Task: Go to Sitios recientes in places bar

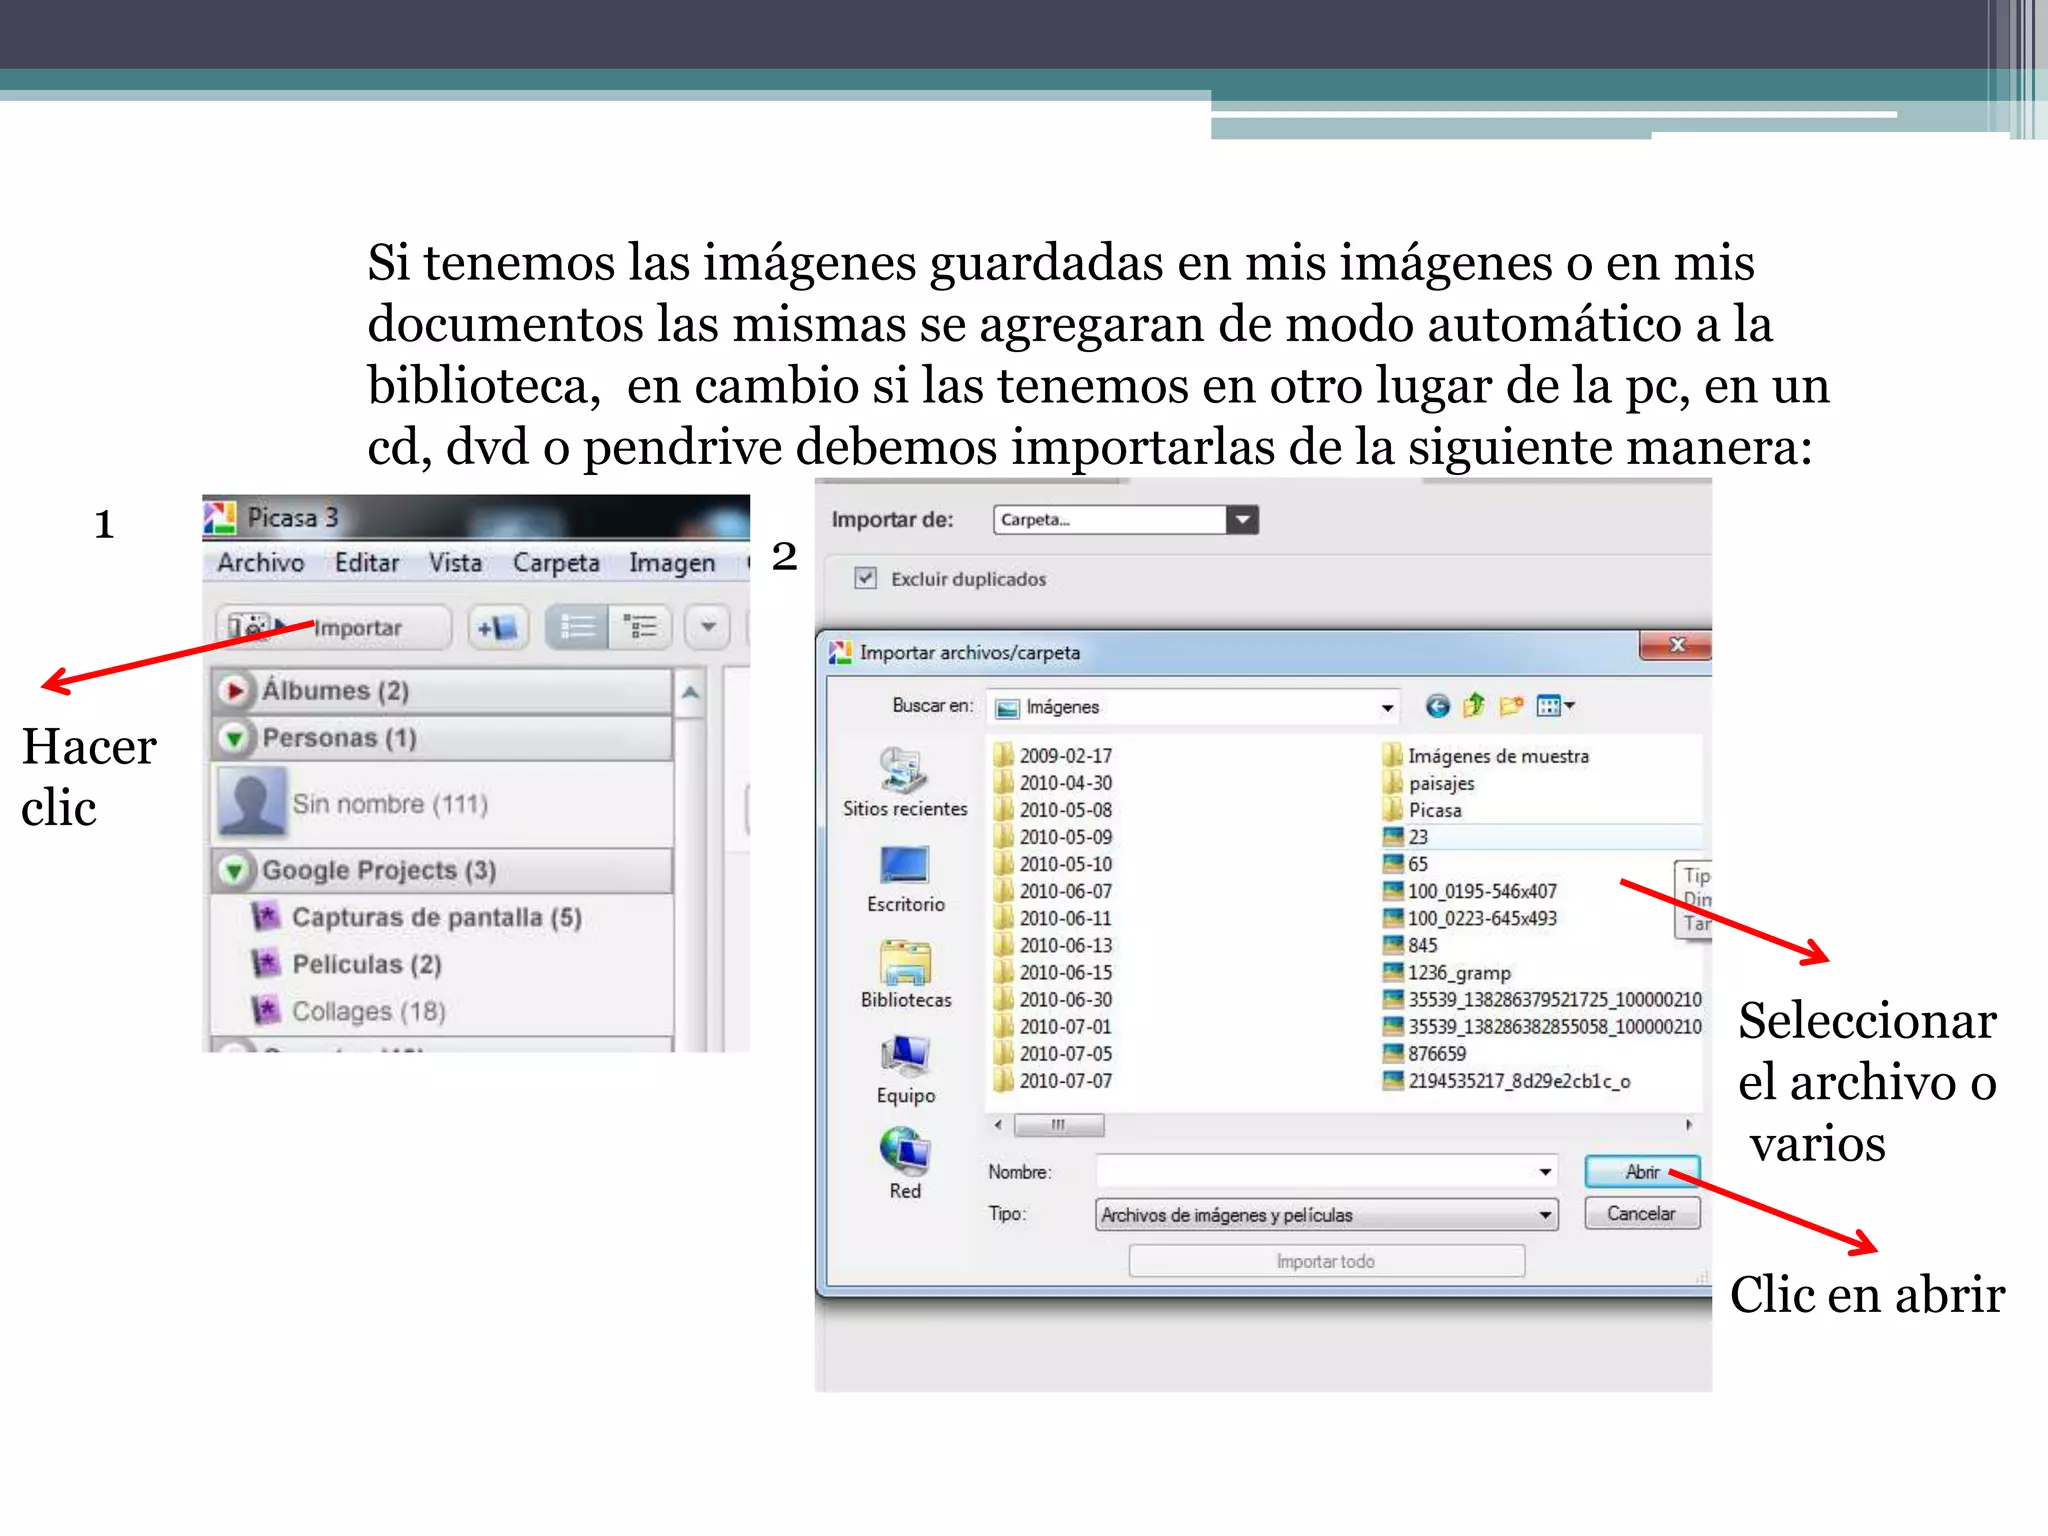Action: (x=905, y=783)
